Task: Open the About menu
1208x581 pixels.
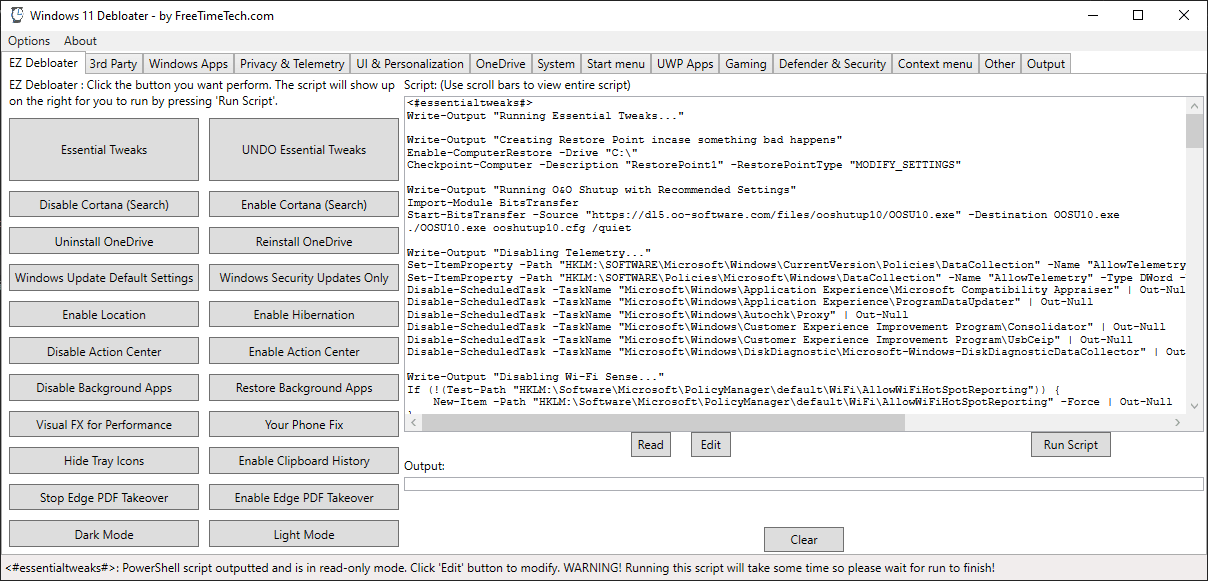Action: (x=81, y=41)
